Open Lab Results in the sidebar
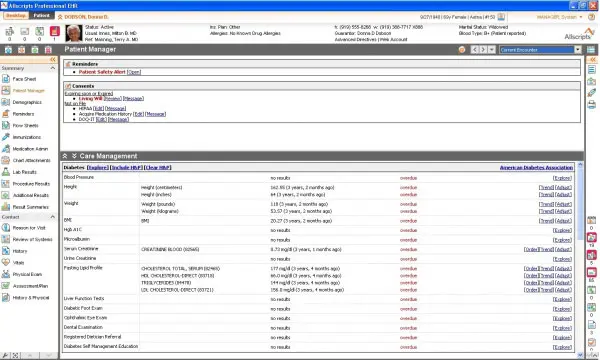Screen dimensions: 600x360 (24, 172)
